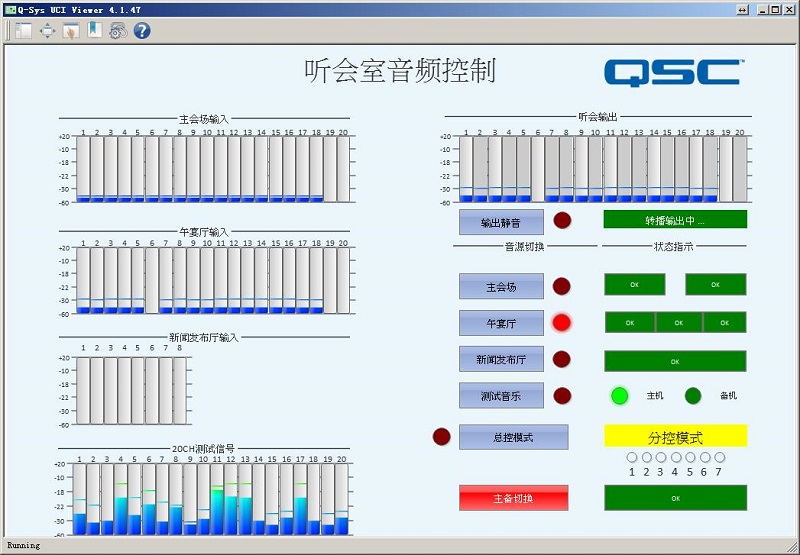
Task: Open the blue question mark help icon
Action: [x=142, y=31]
